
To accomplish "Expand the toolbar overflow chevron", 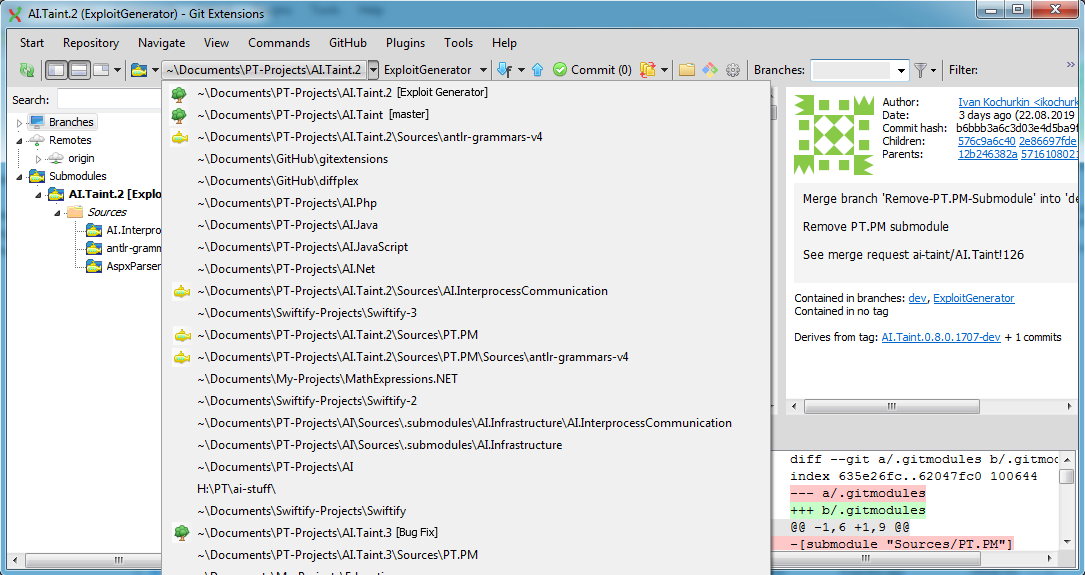I will [x=1071, y=65].
